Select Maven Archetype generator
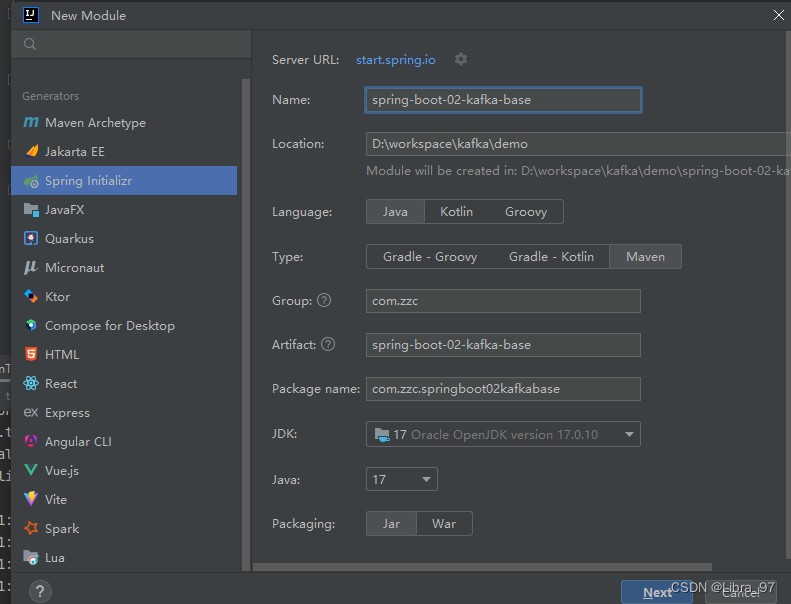The height and width of the screenshot is (604, 791). pos(124,122)
